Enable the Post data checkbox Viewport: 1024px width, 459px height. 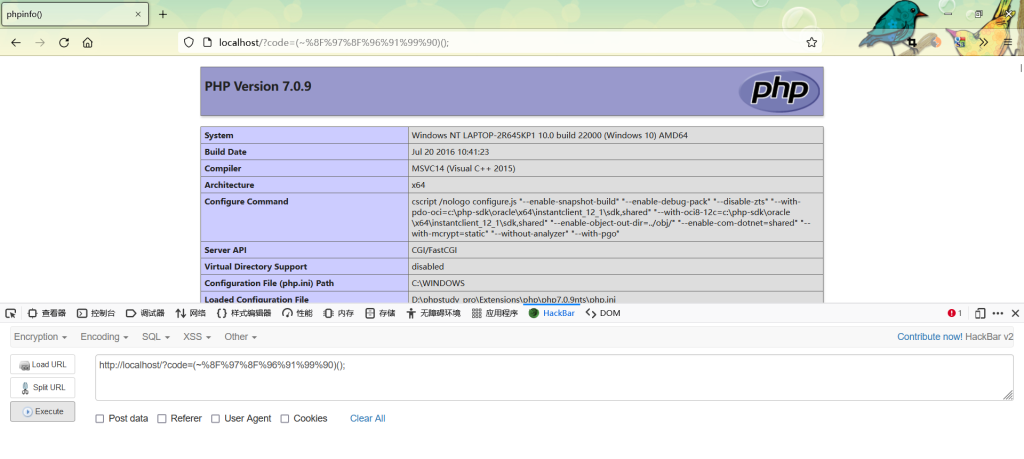[100, 418]
